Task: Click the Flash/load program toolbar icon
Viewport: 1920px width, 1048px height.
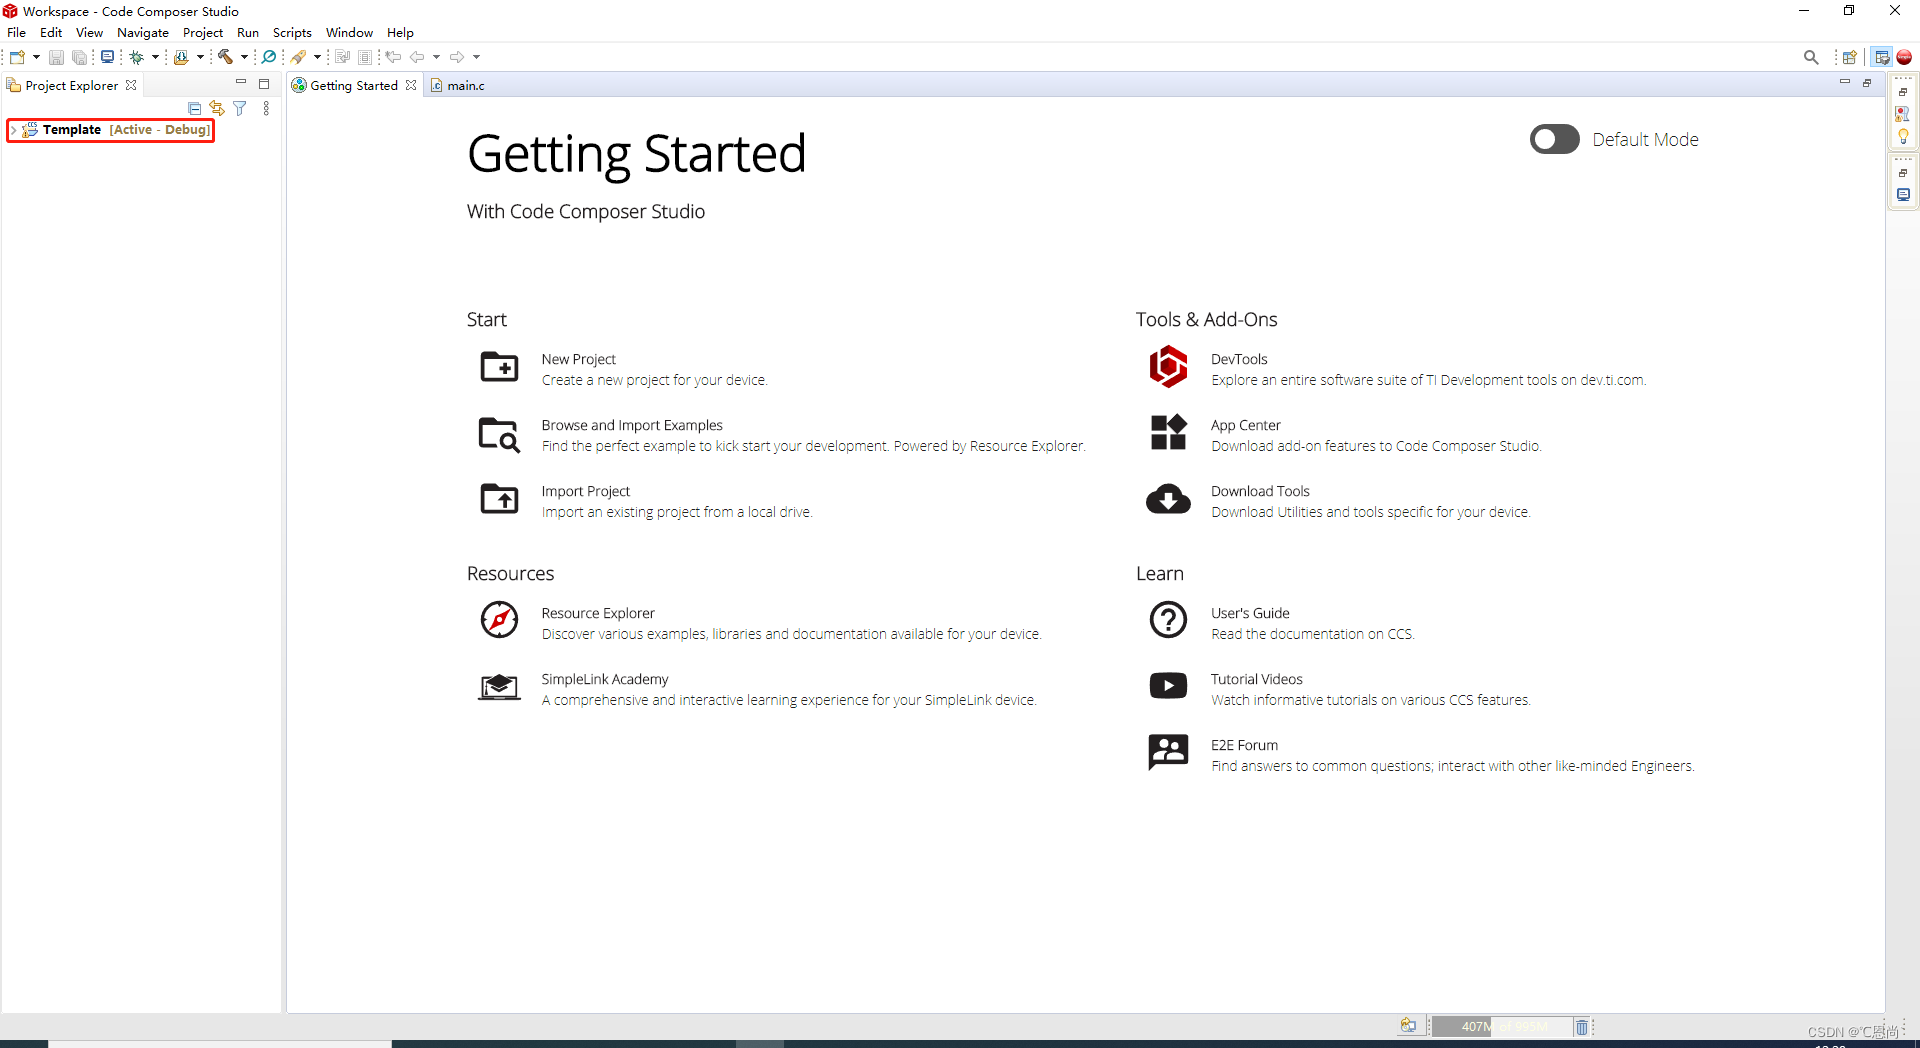Action: coord(181,57)
